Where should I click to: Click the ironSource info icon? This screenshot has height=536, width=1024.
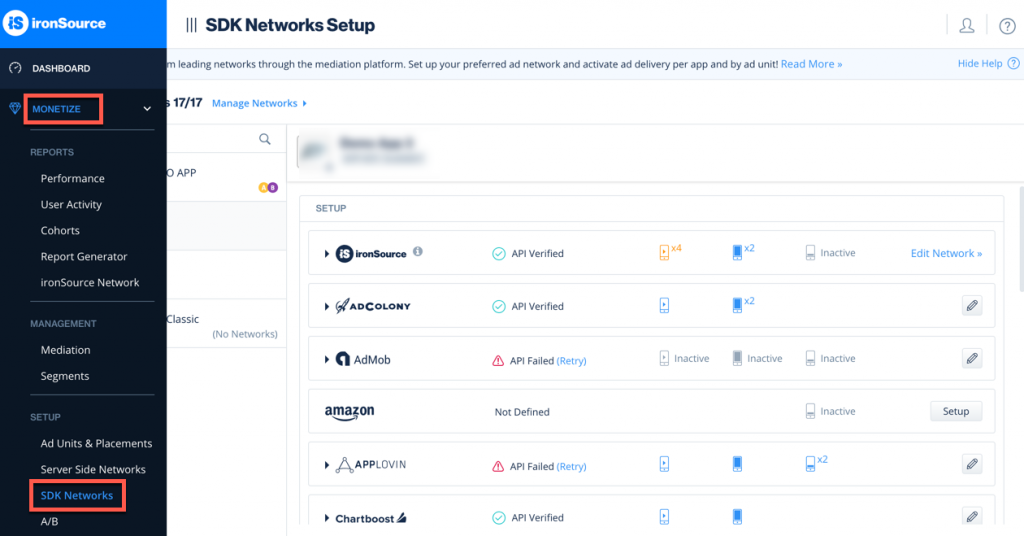pos(418,251)
